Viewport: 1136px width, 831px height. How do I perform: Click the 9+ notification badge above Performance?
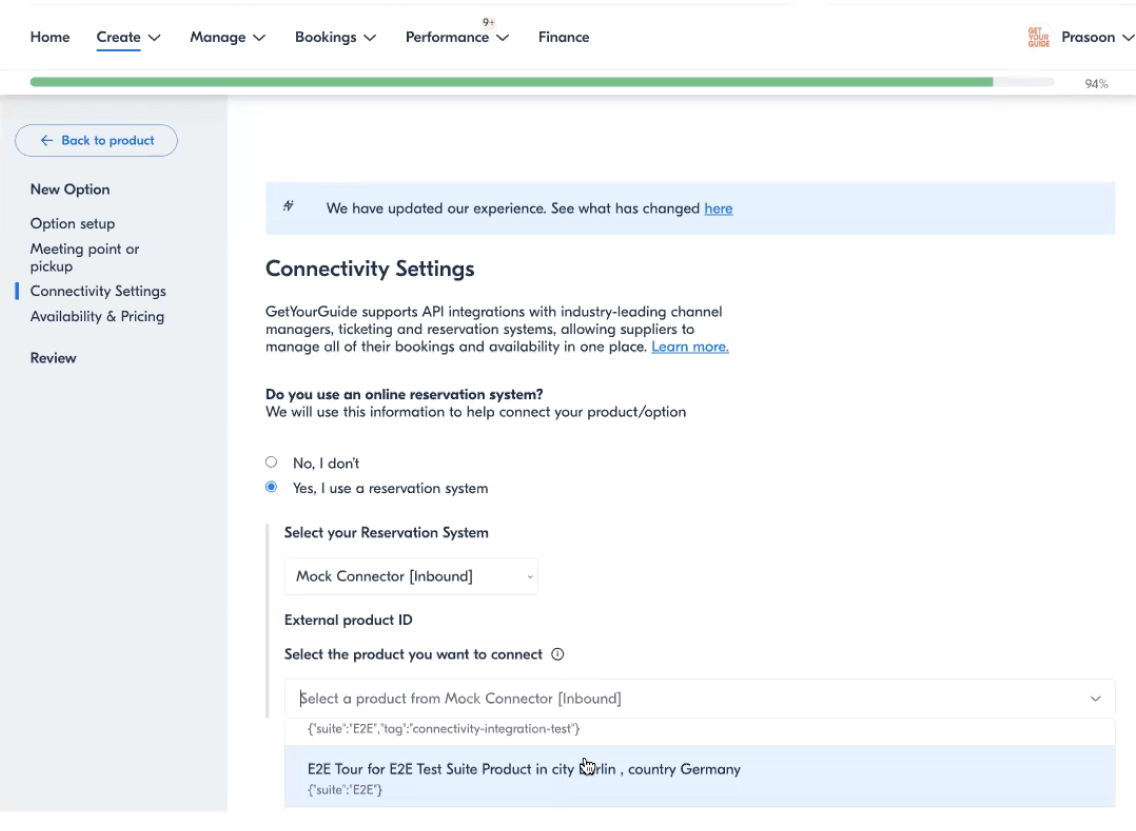click(x=489, y=22)
